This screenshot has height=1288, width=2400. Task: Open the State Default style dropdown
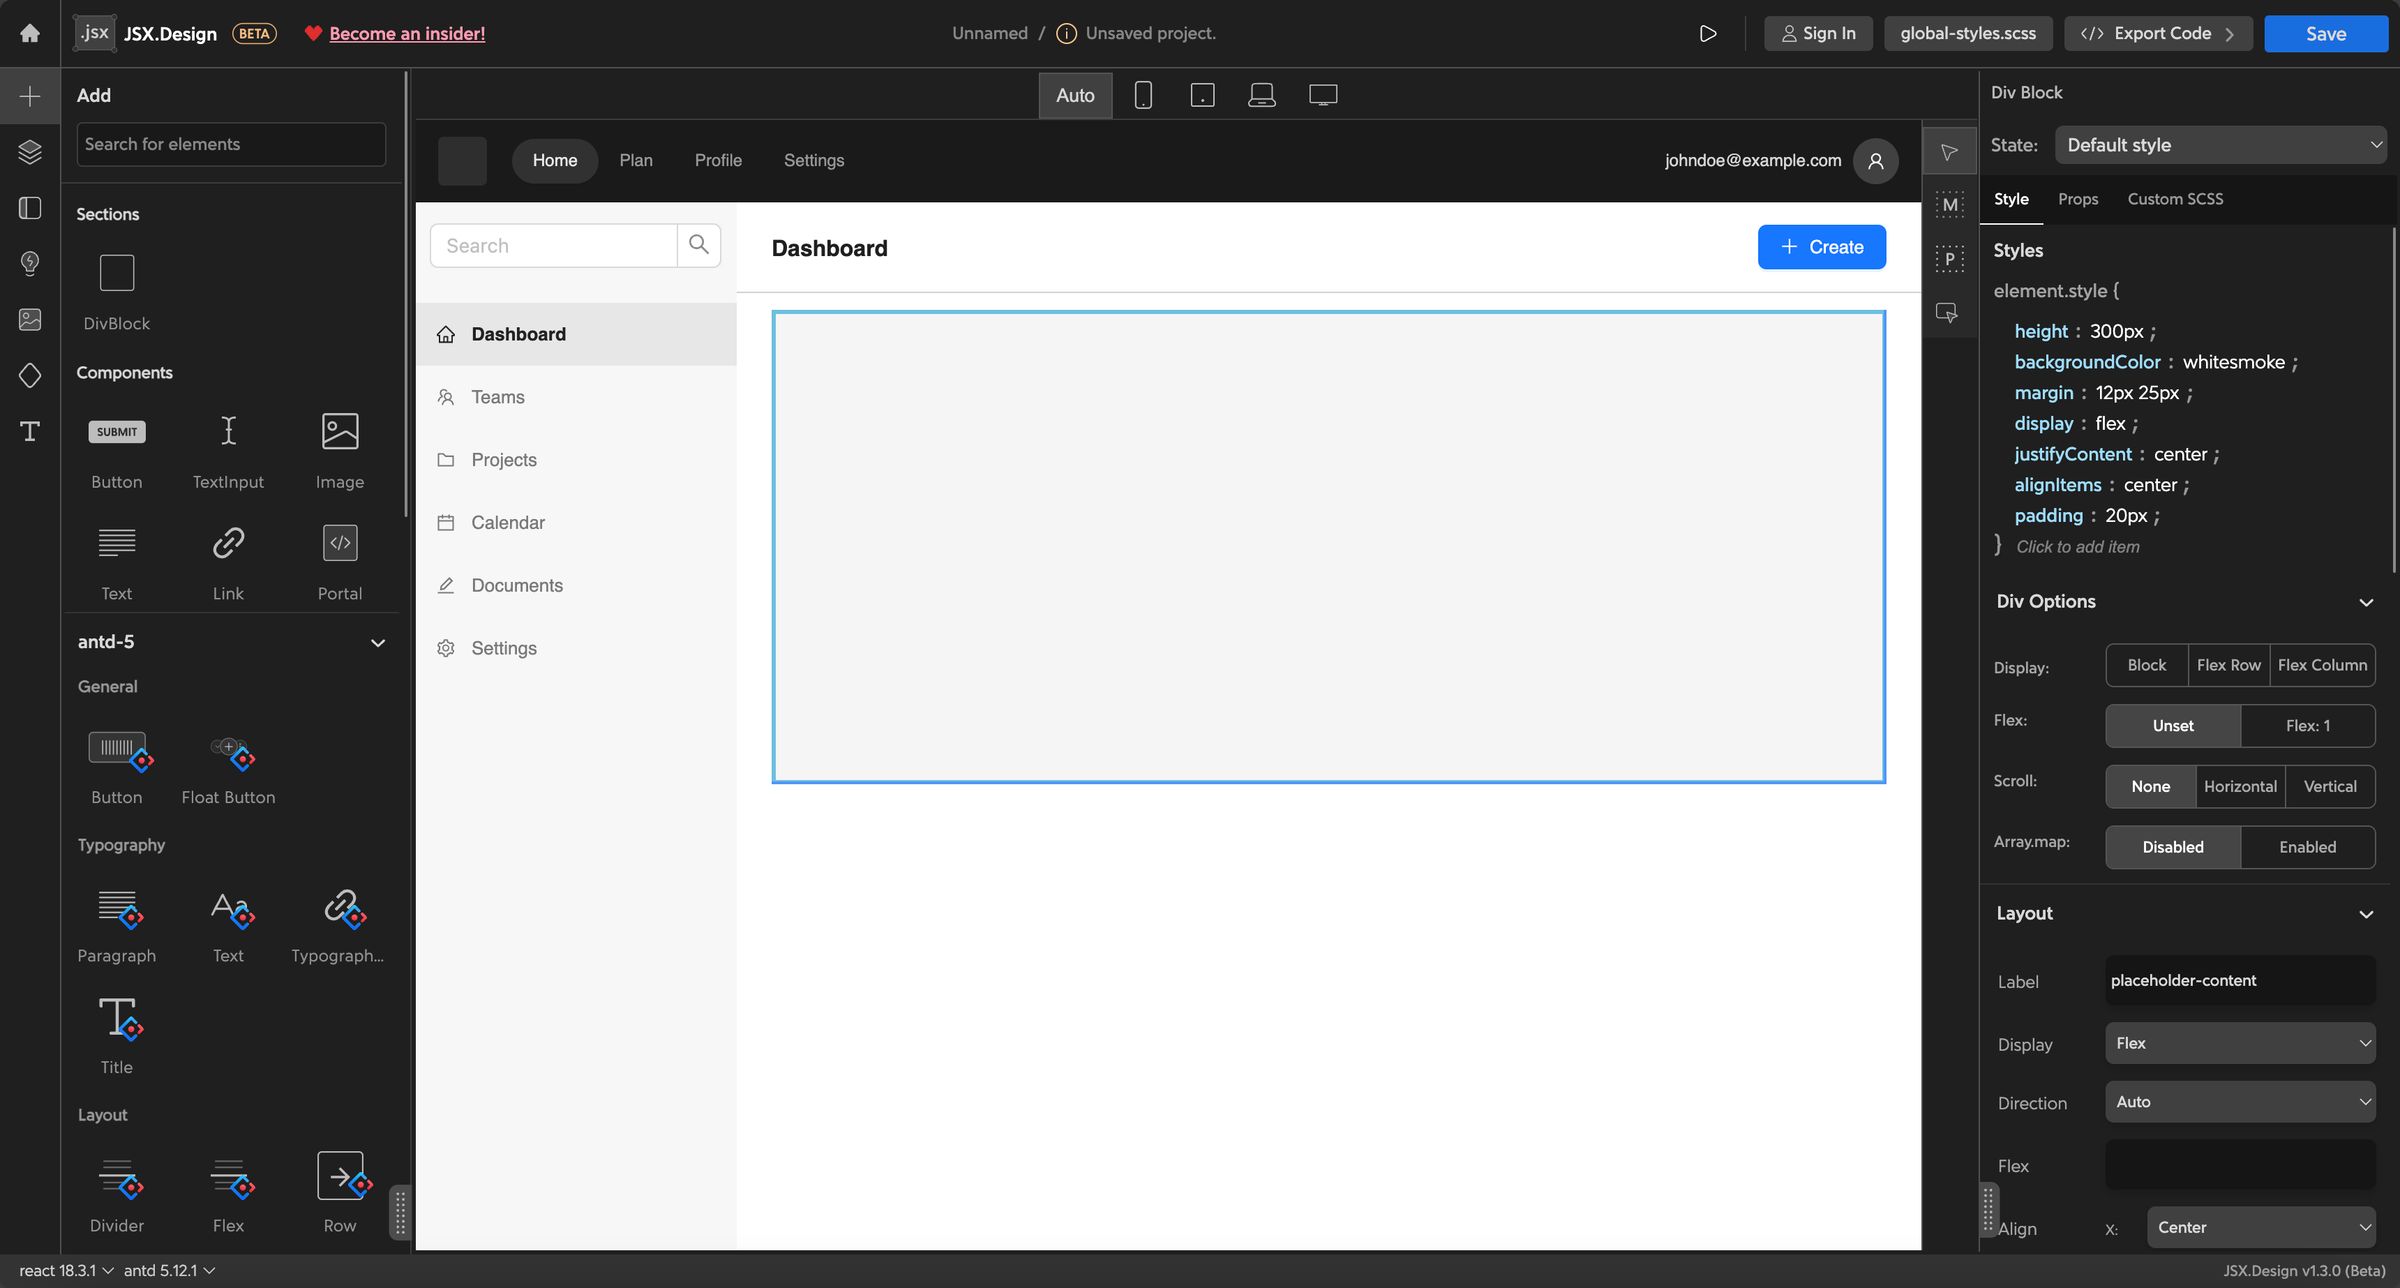pos(2221,144)
